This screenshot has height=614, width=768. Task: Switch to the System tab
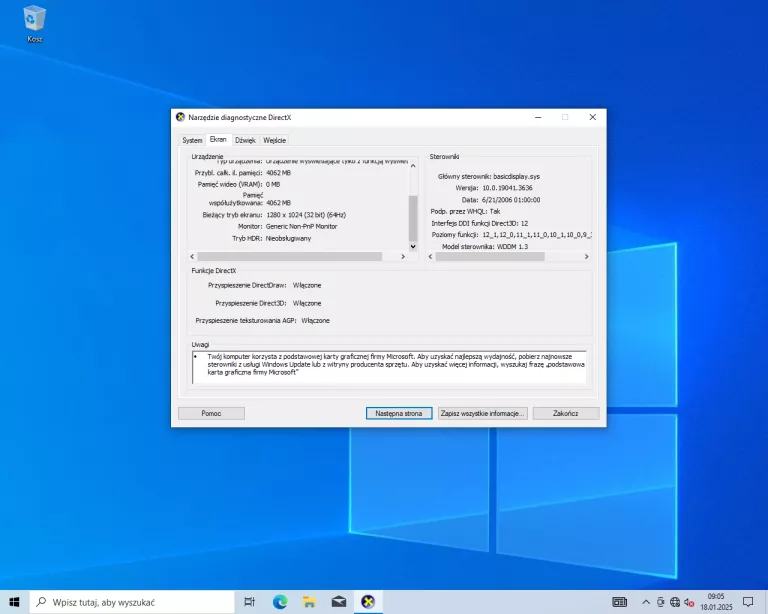point(192,140)
